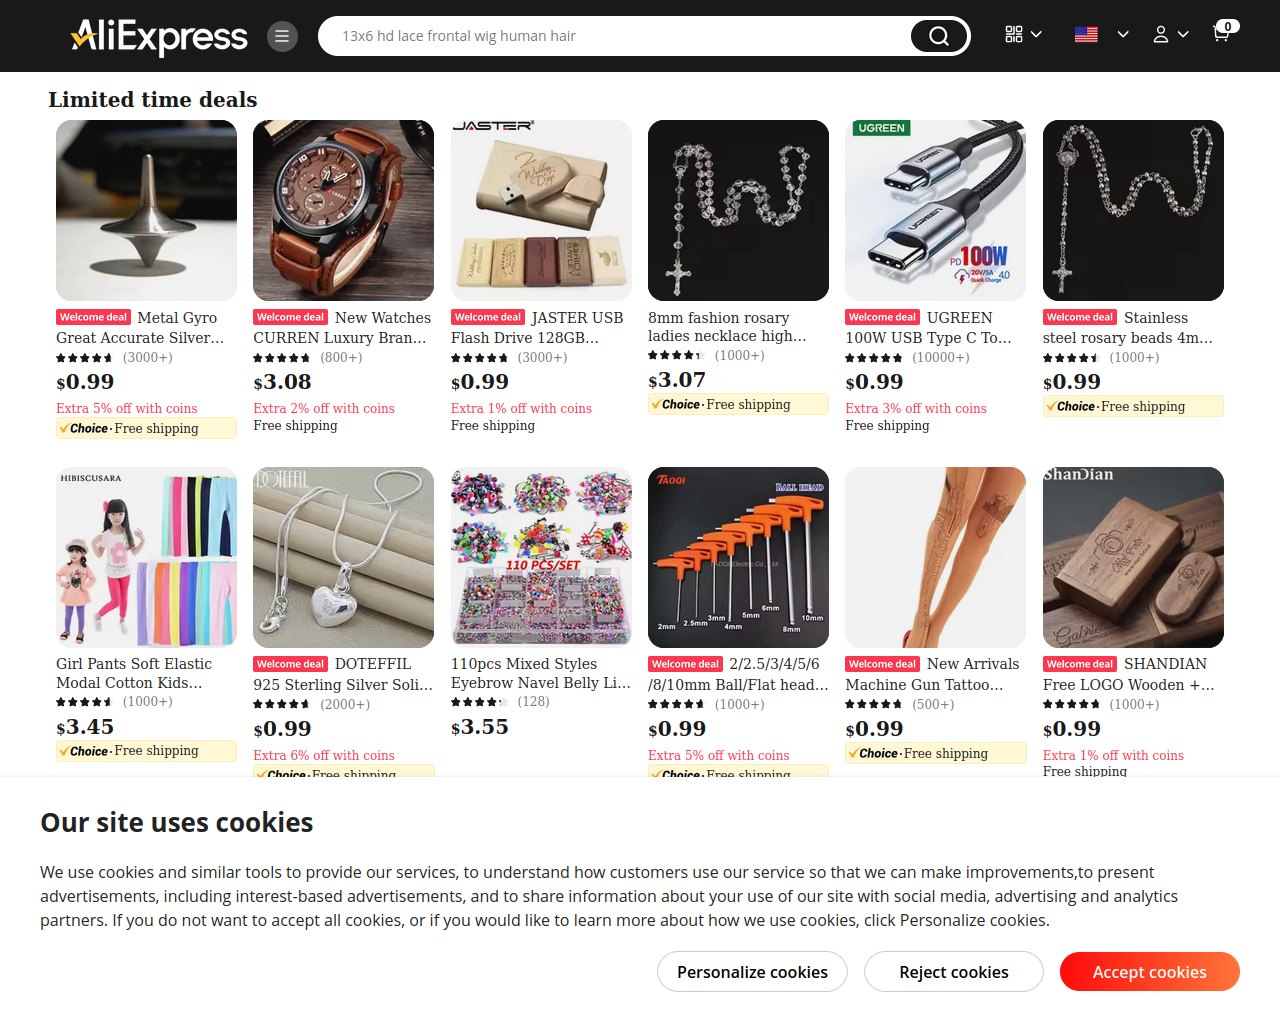Expand the account dropdown arrow
The height and width of the screenshot is (1024, 1280).
[x=1183, y=34]
